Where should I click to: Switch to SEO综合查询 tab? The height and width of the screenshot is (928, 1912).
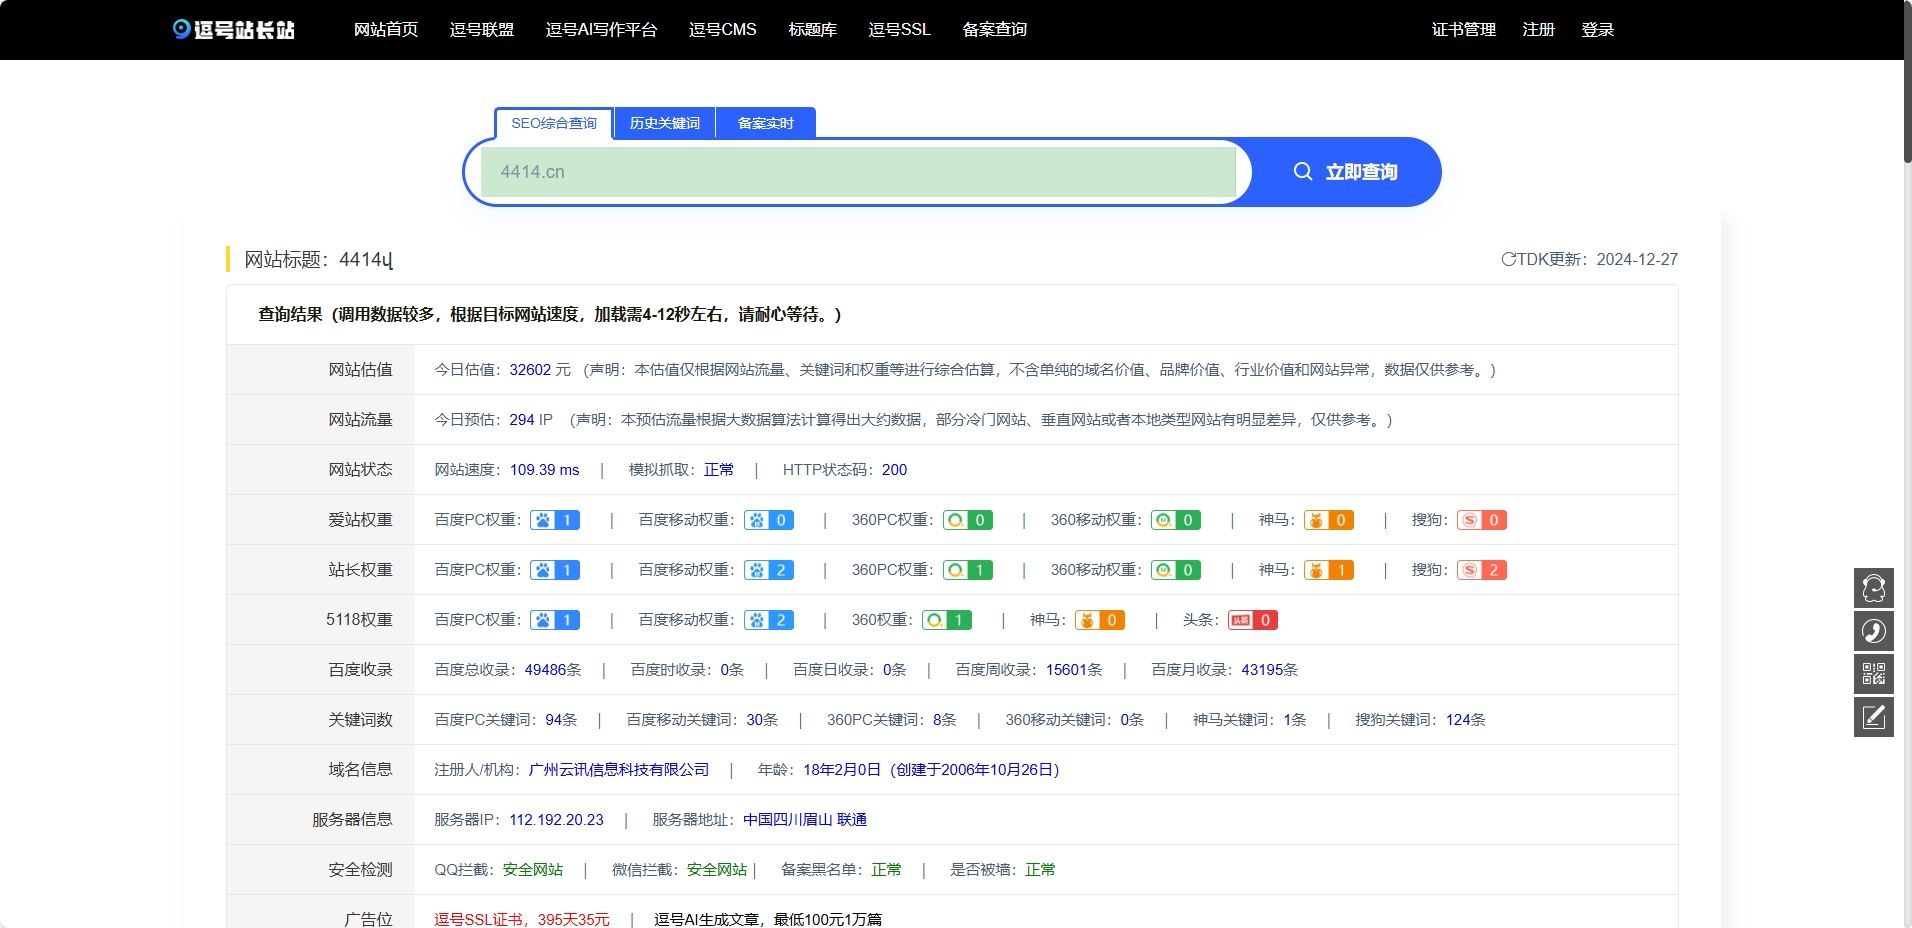[554, 123]
